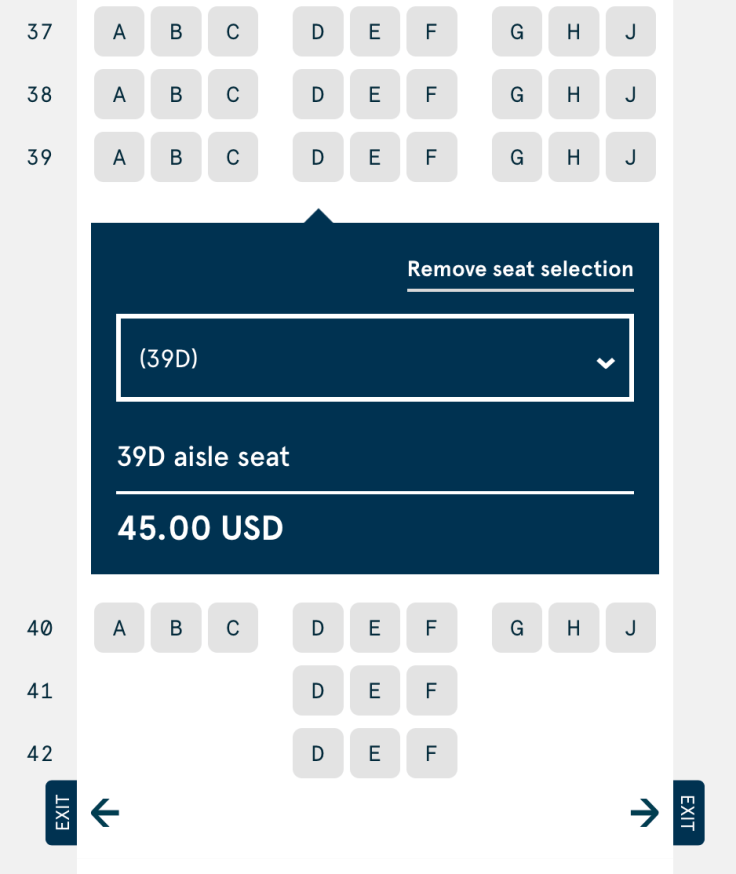Viewport: 736px width, 874px height.
Task: Click Remove seat selection
Action: click(x=520, y=269)
